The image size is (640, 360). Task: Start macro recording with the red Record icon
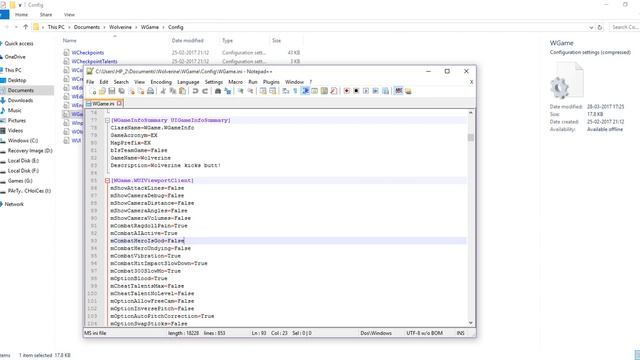(x=347, y=91)
